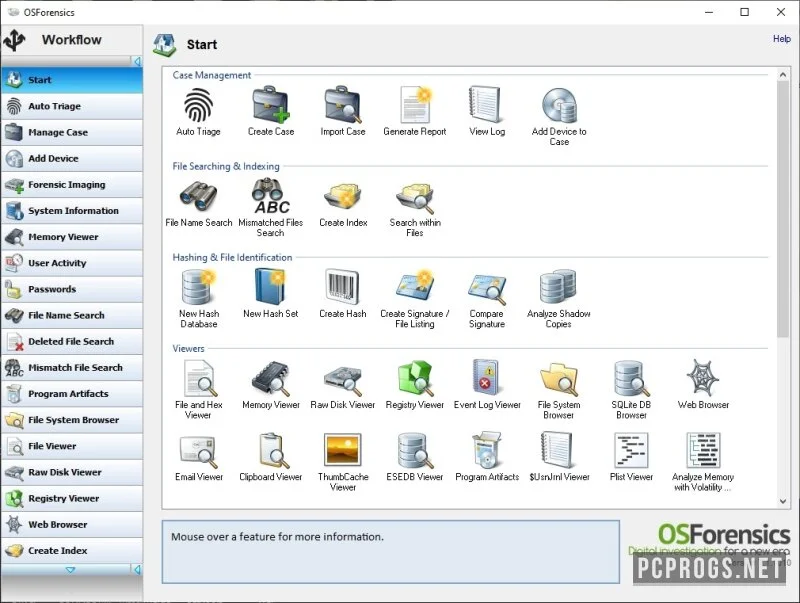Open the Email Viewer

click(198, 451)
